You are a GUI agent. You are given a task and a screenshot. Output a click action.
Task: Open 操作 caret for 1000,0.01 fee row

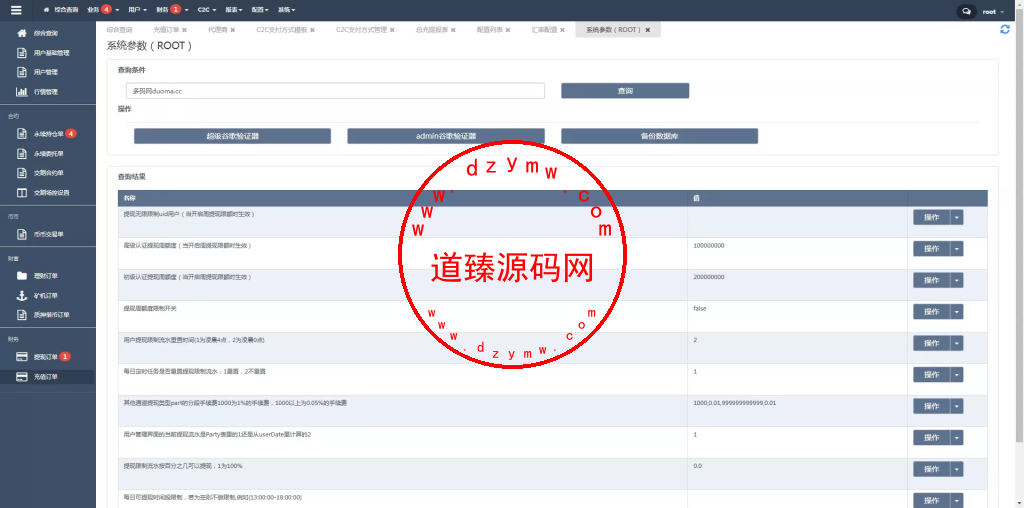pyautogui.click(x=957, y=406)
